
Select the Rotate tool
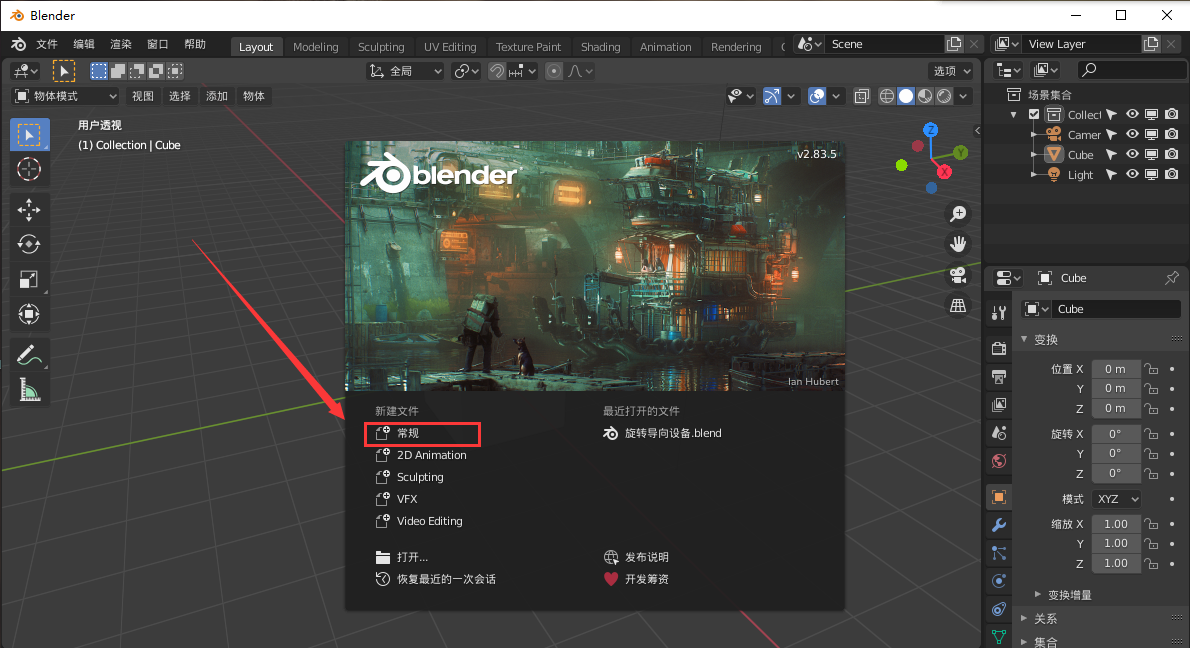coord(29,244)
